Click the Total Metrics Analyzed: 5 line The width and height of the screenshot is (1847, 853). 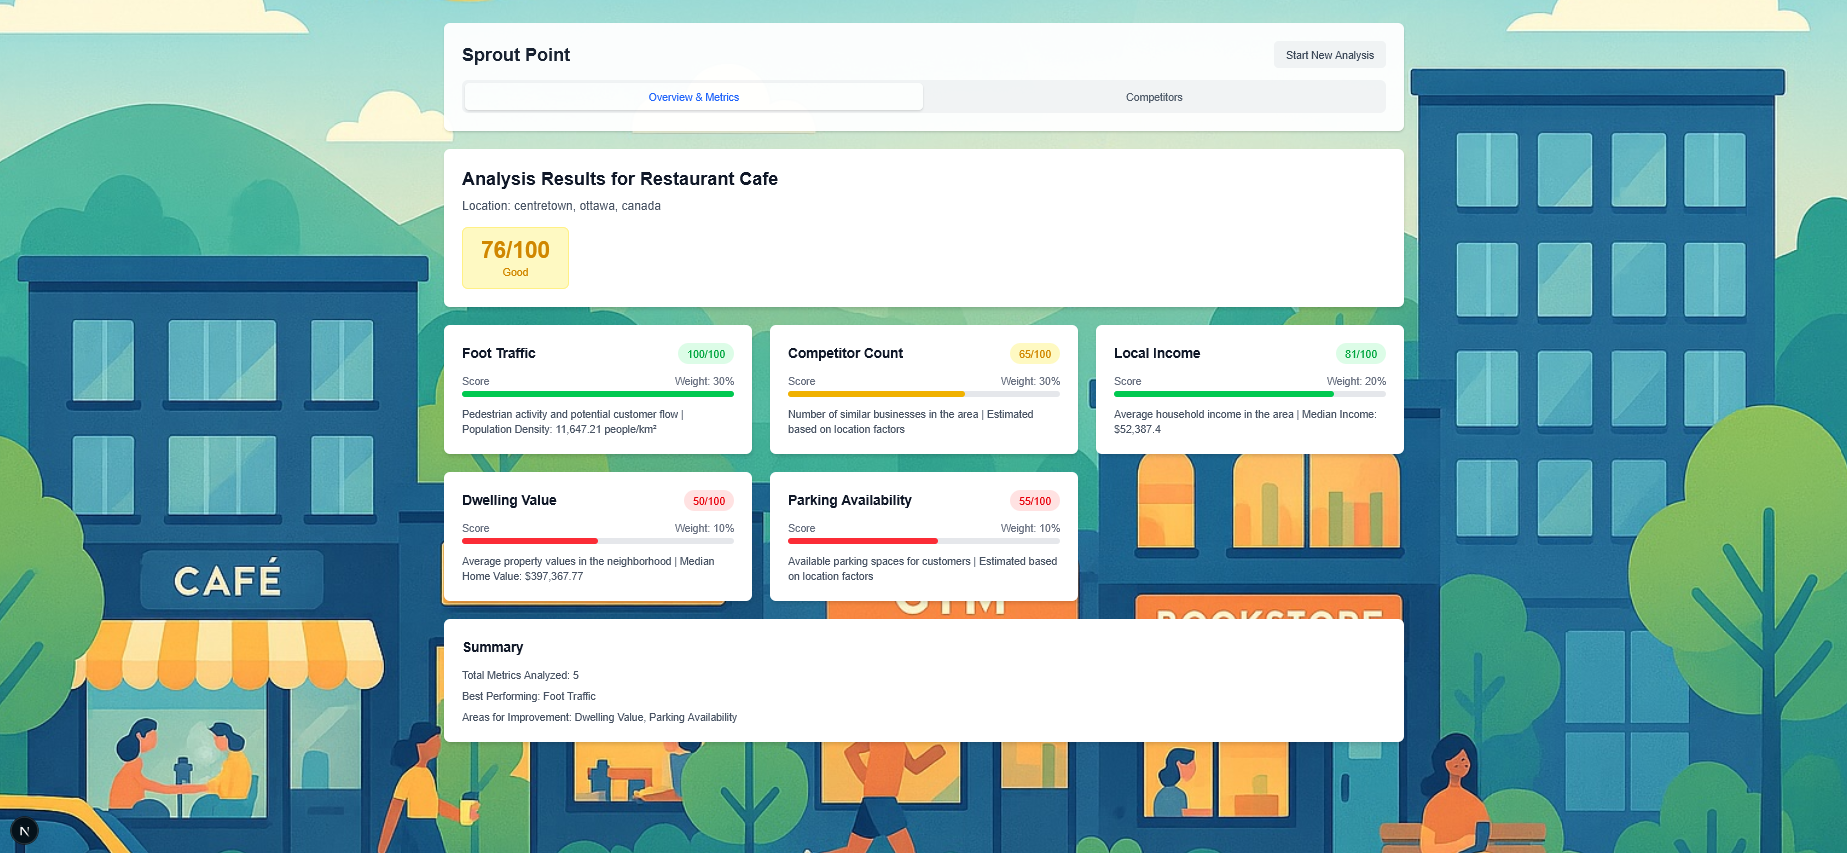pyautogui.click(x=520, y=675)
